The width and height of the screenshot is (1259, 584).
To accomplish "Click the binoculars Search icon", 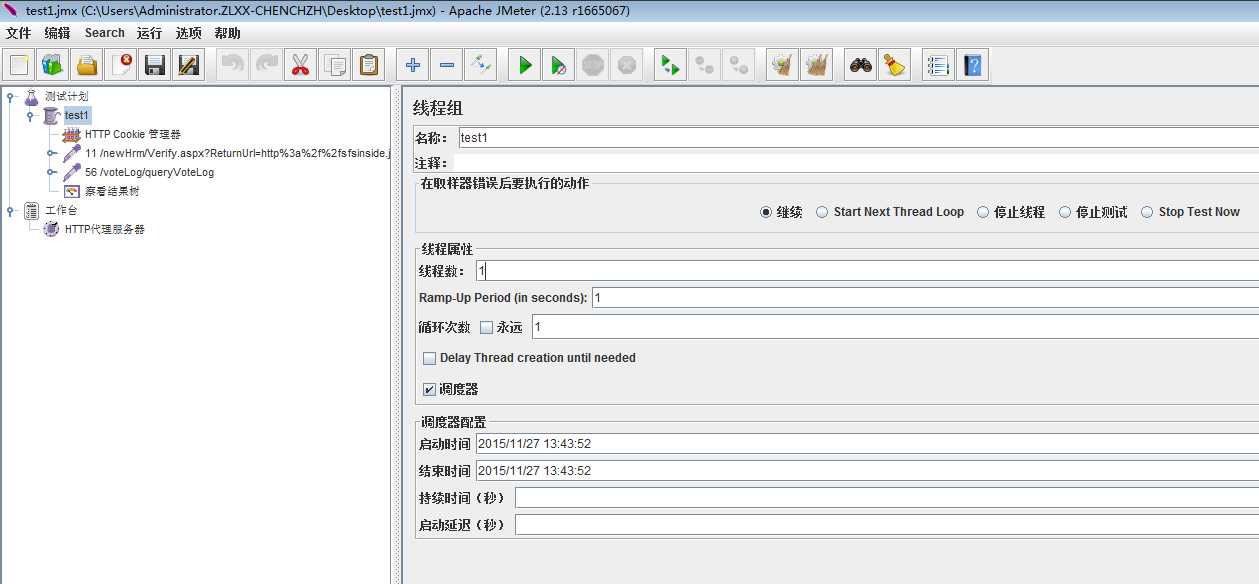I will (861, 66).
